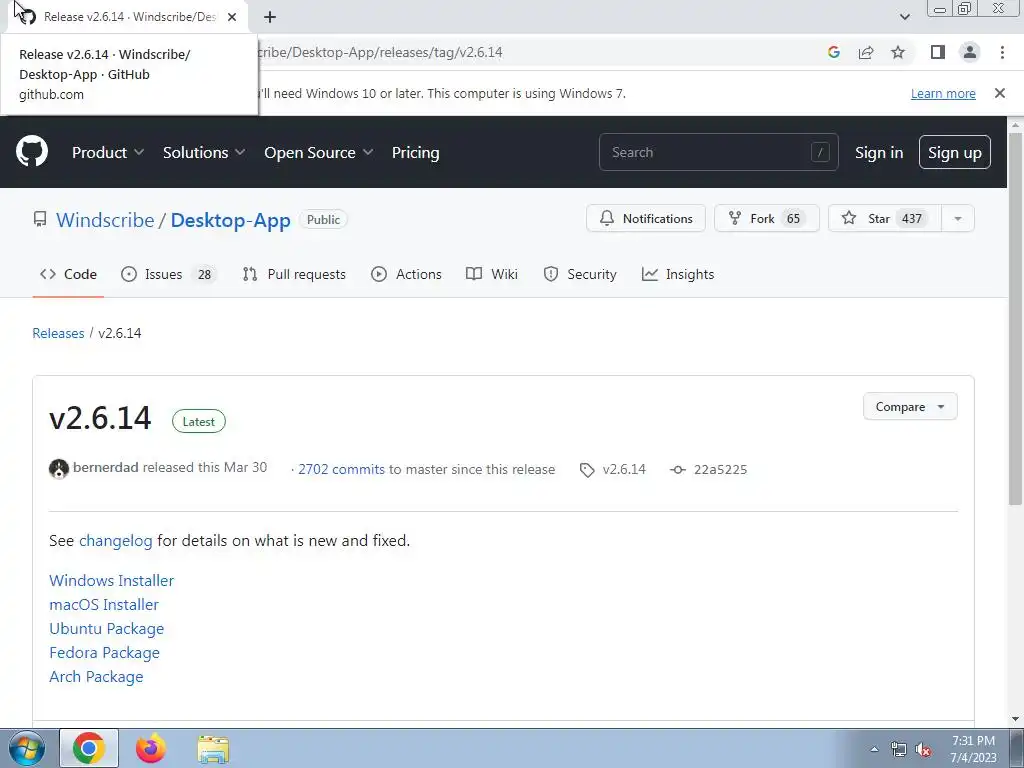
Task: Click the bernerdad username link
Action: pyautogui.click(x=106, y=468)
